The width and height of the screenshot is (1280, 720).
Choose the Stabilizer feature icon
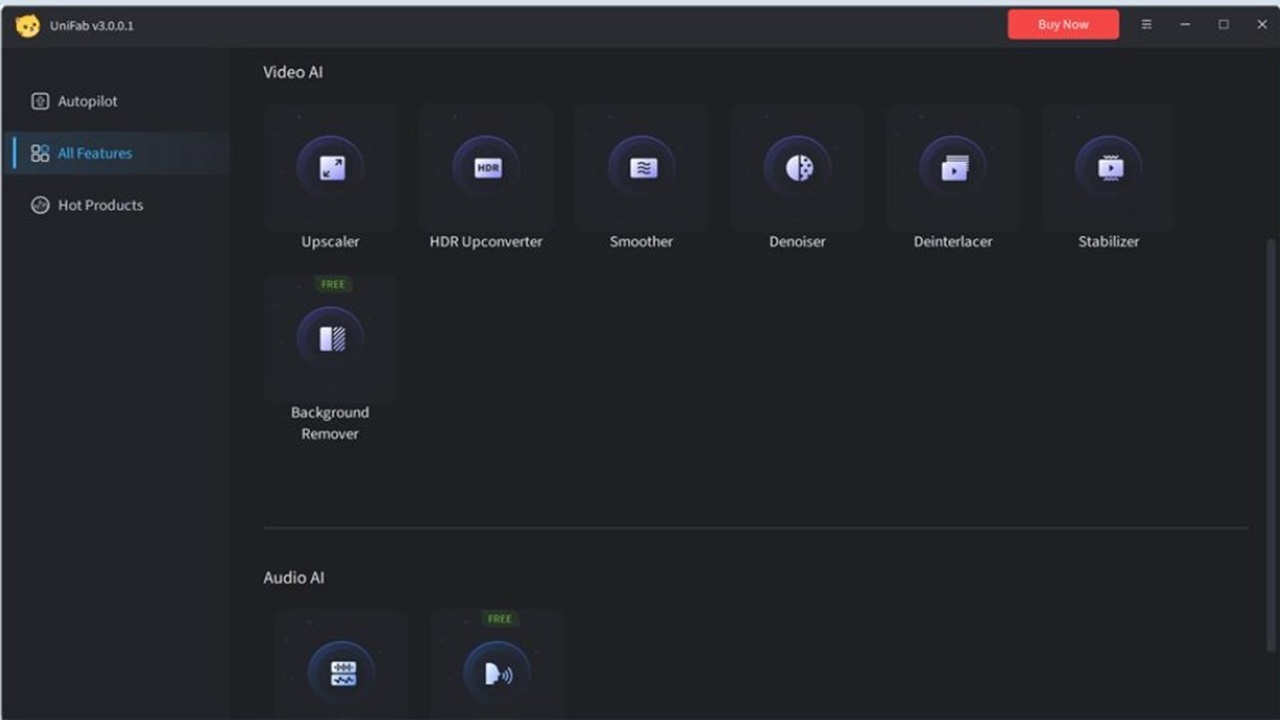point(1109,168)
